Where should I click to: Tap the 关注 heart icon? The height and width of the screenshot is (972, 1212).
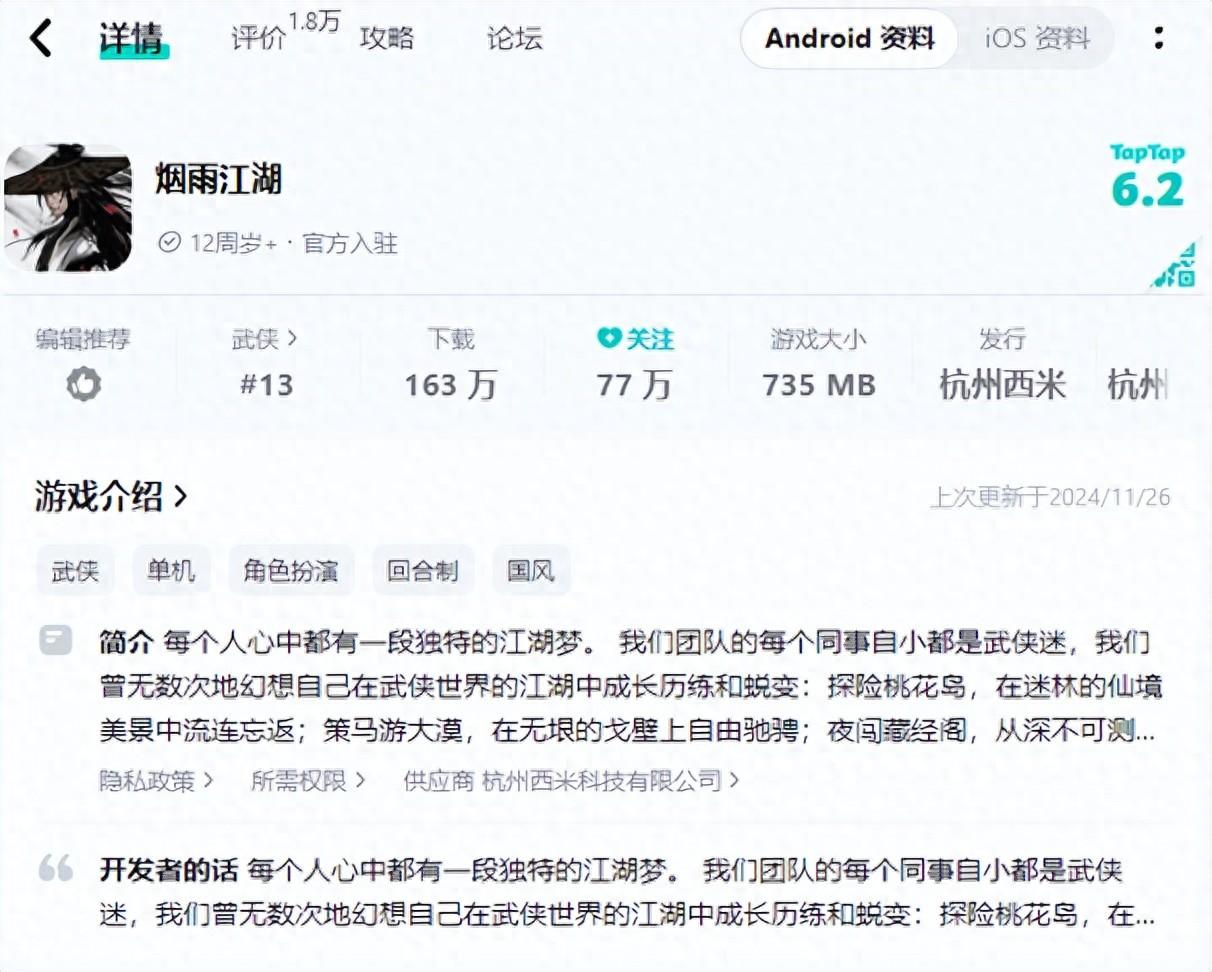pyautogui.click(x=609, y=340)
